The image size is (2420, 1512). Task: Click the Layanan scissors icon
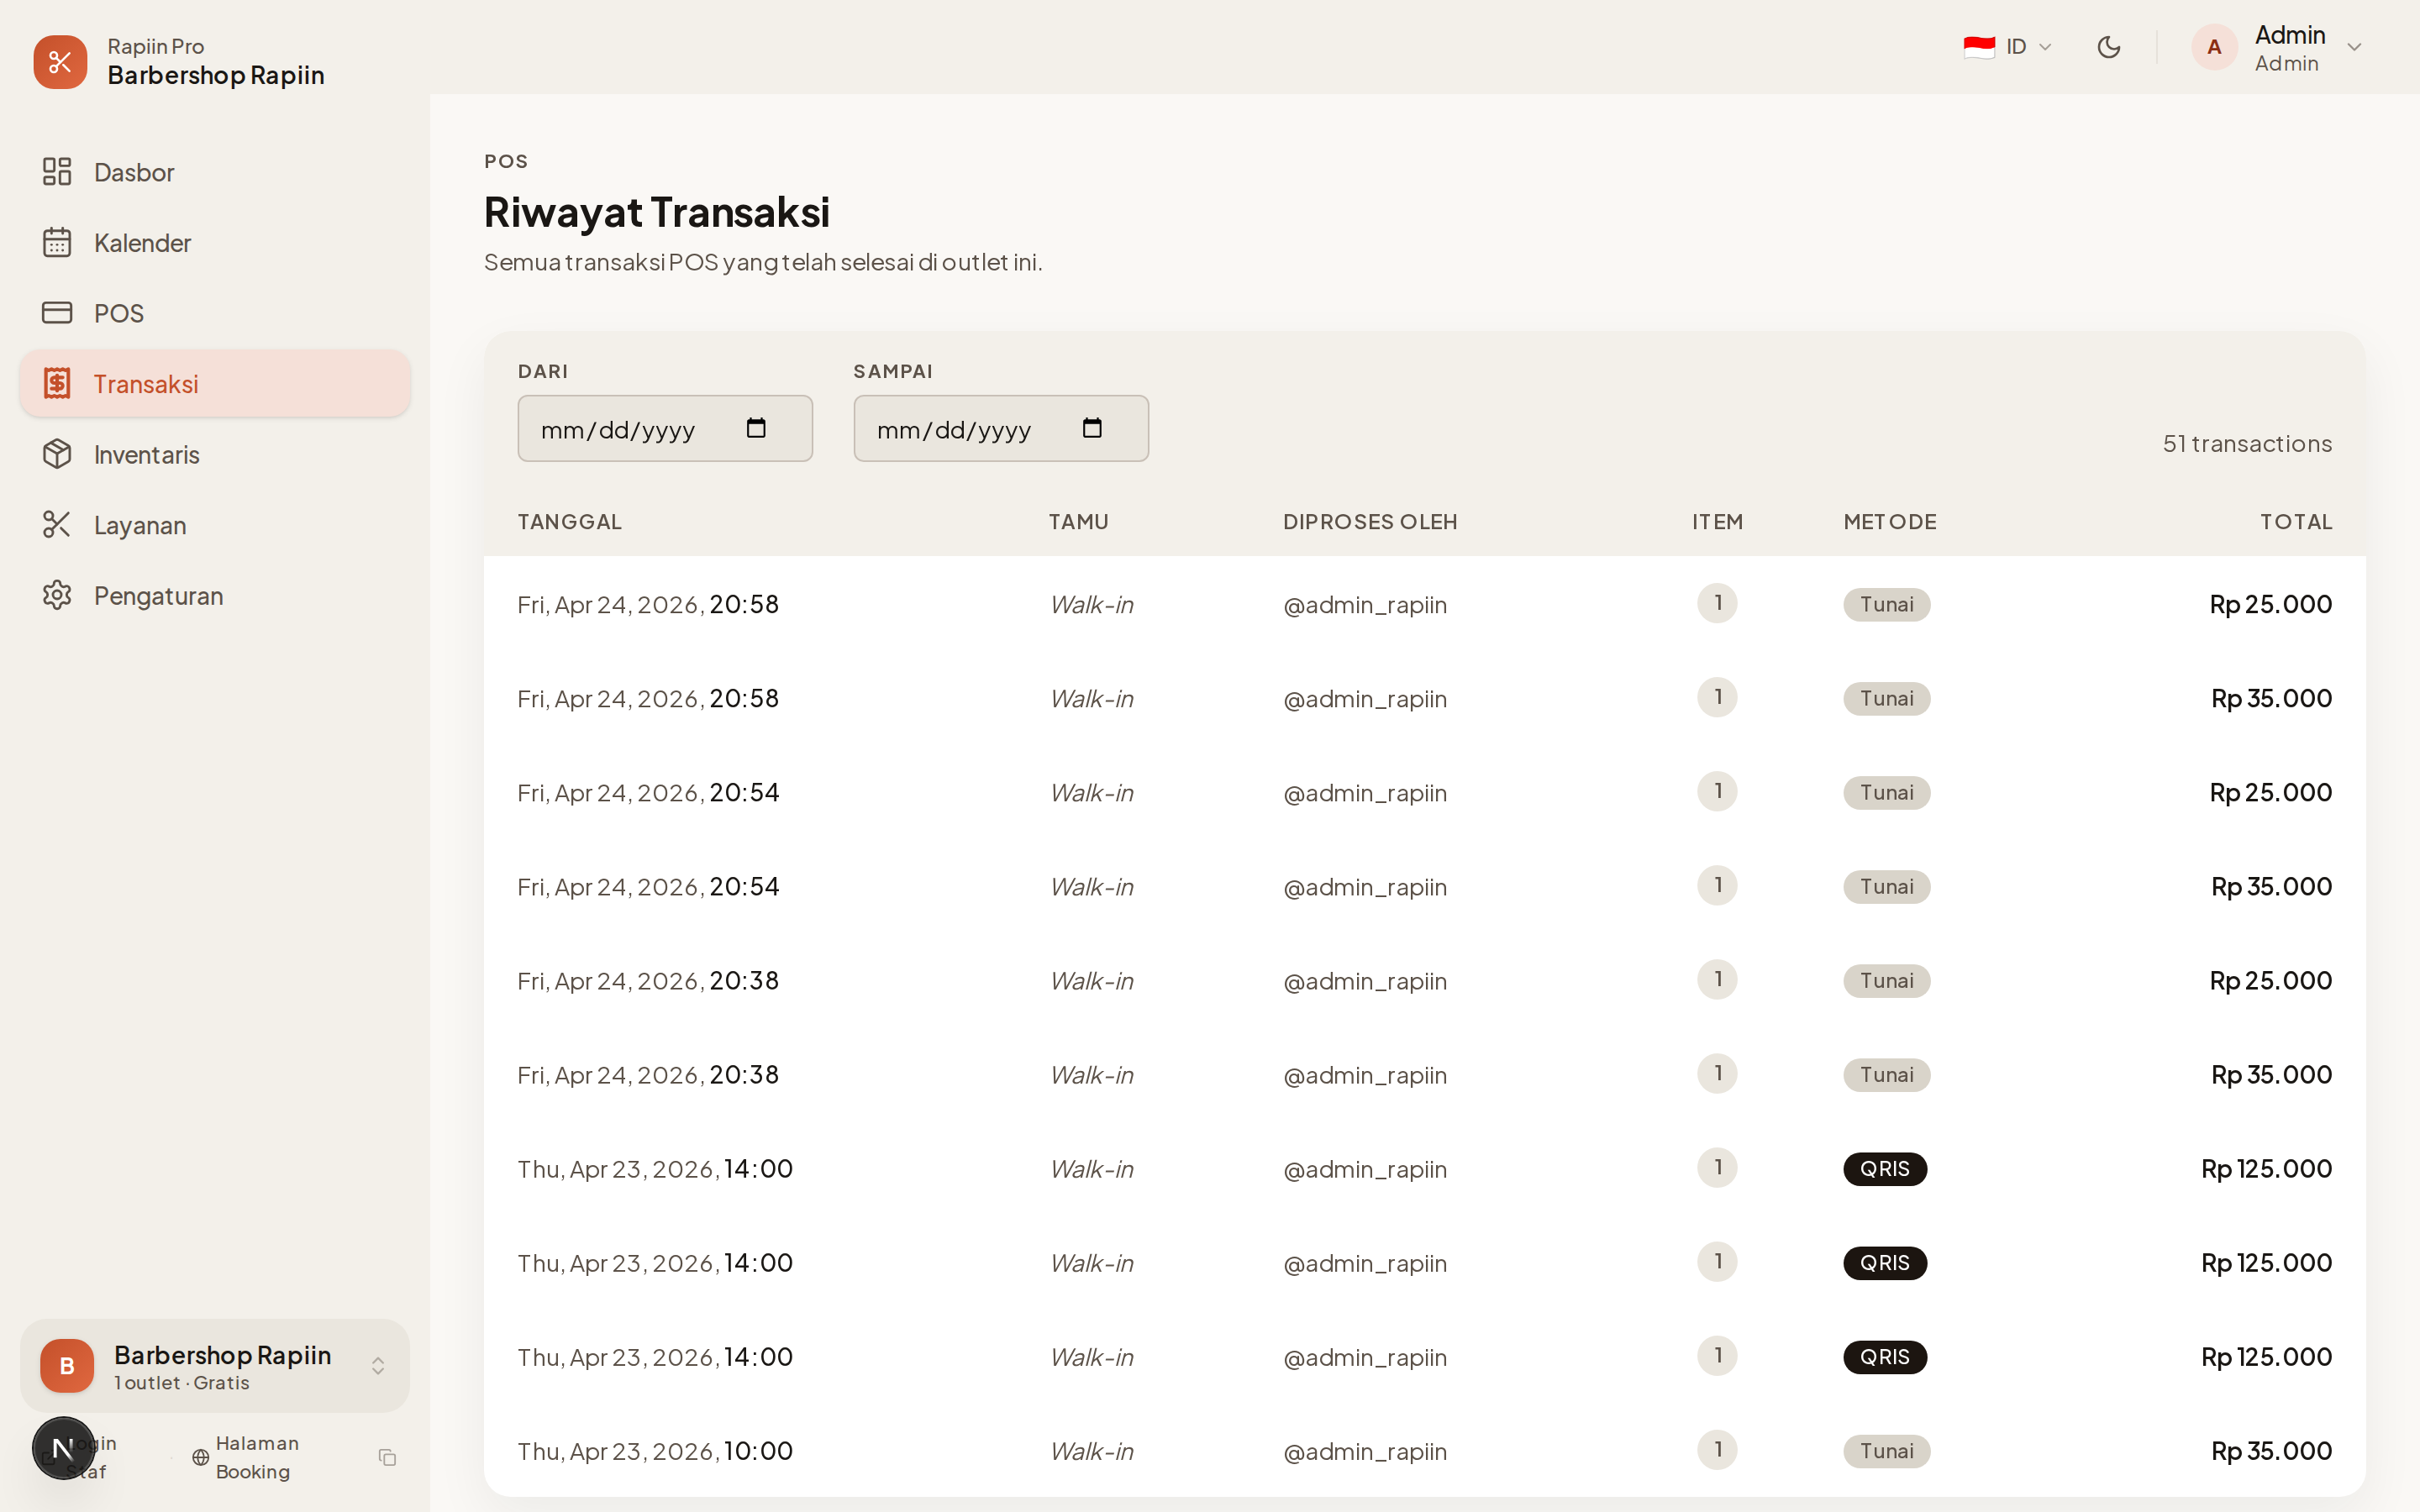tap(57, 525)
